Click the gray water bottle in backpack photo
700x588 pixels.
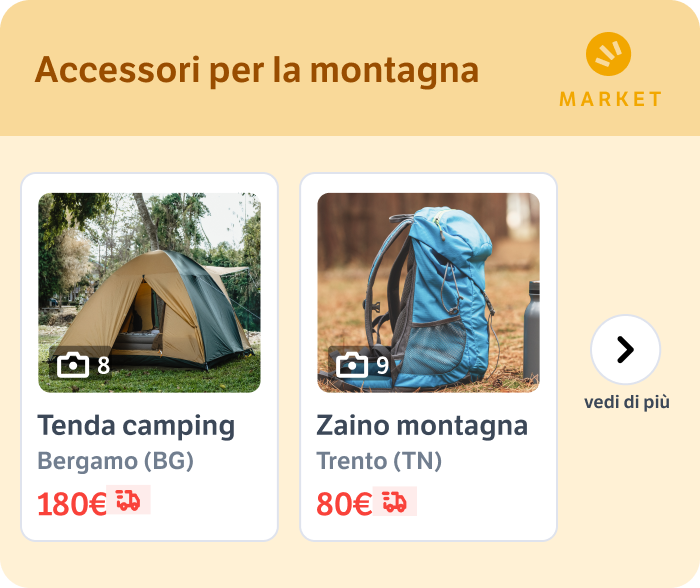point(532,330)
